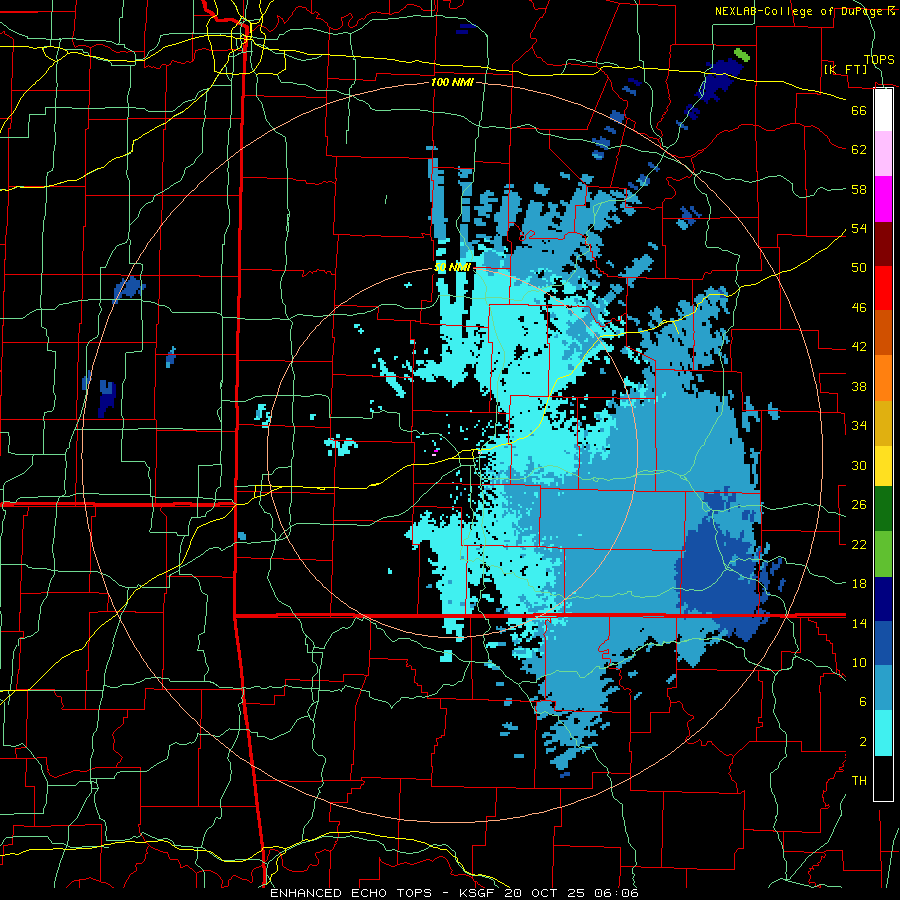This screenshot has width=900, height=900.
Task: Click the 'ENHANCED ECHO TOPS' title text
Action: point(351,893)
